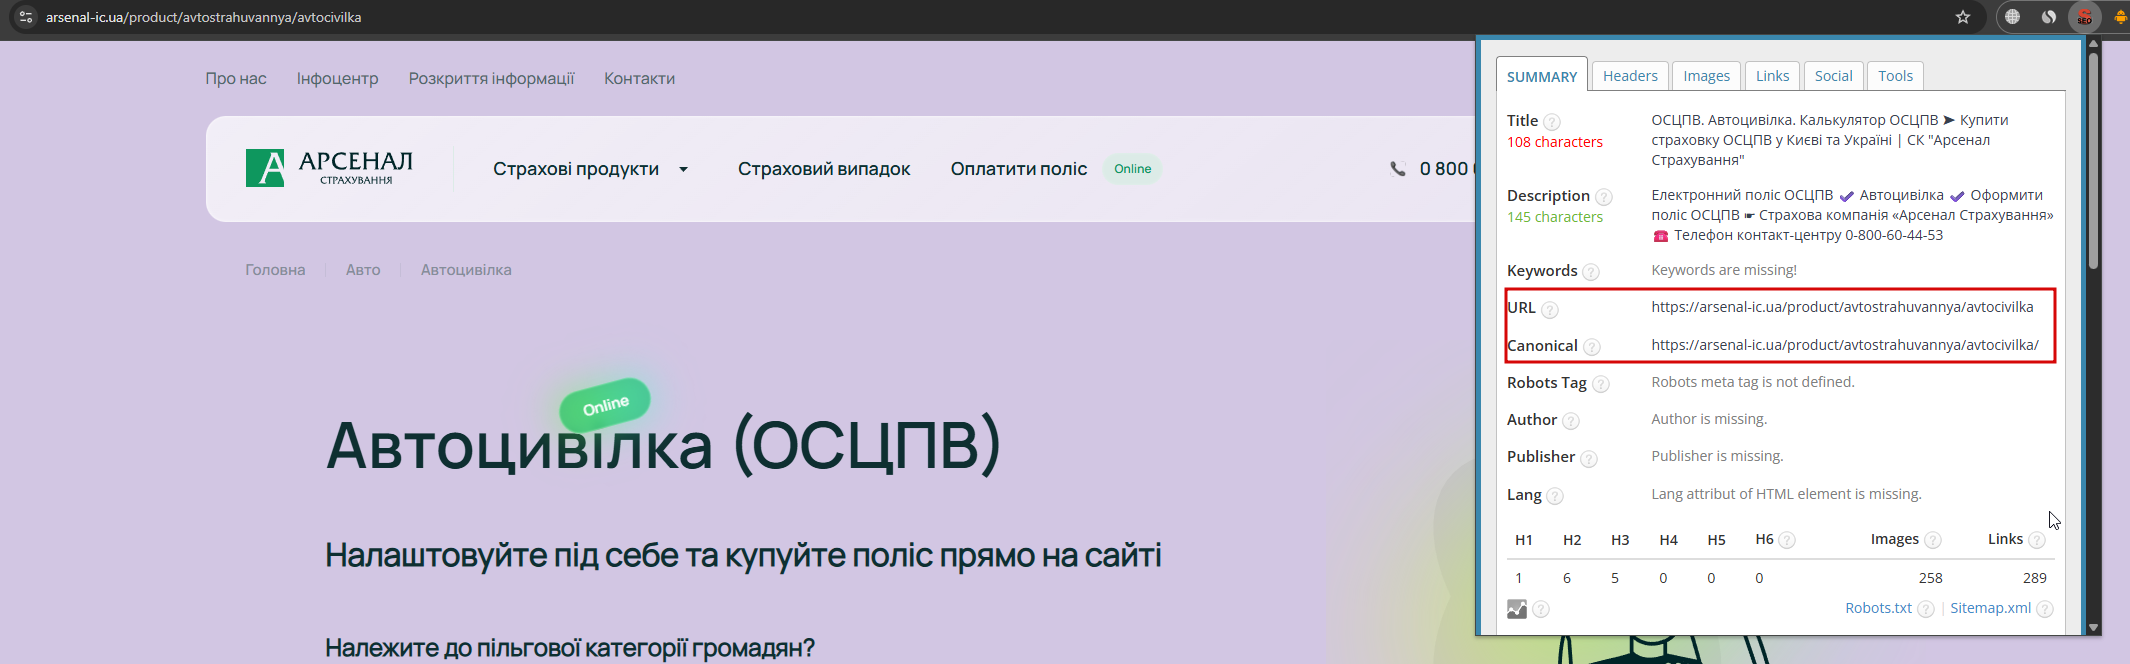Open the orange bell extension icon
This screenshot has width=2130, height=664.
click(2120, 17)
